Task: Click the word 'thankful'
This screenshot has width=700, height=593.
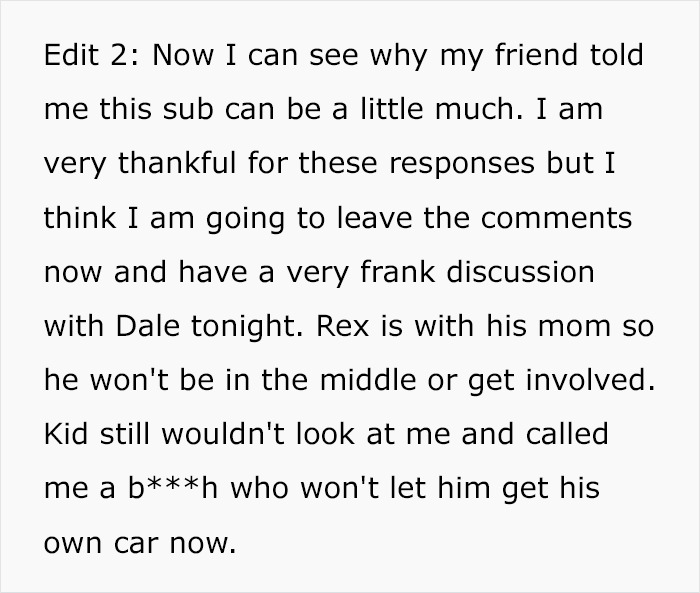Action: tap(177, 163)
